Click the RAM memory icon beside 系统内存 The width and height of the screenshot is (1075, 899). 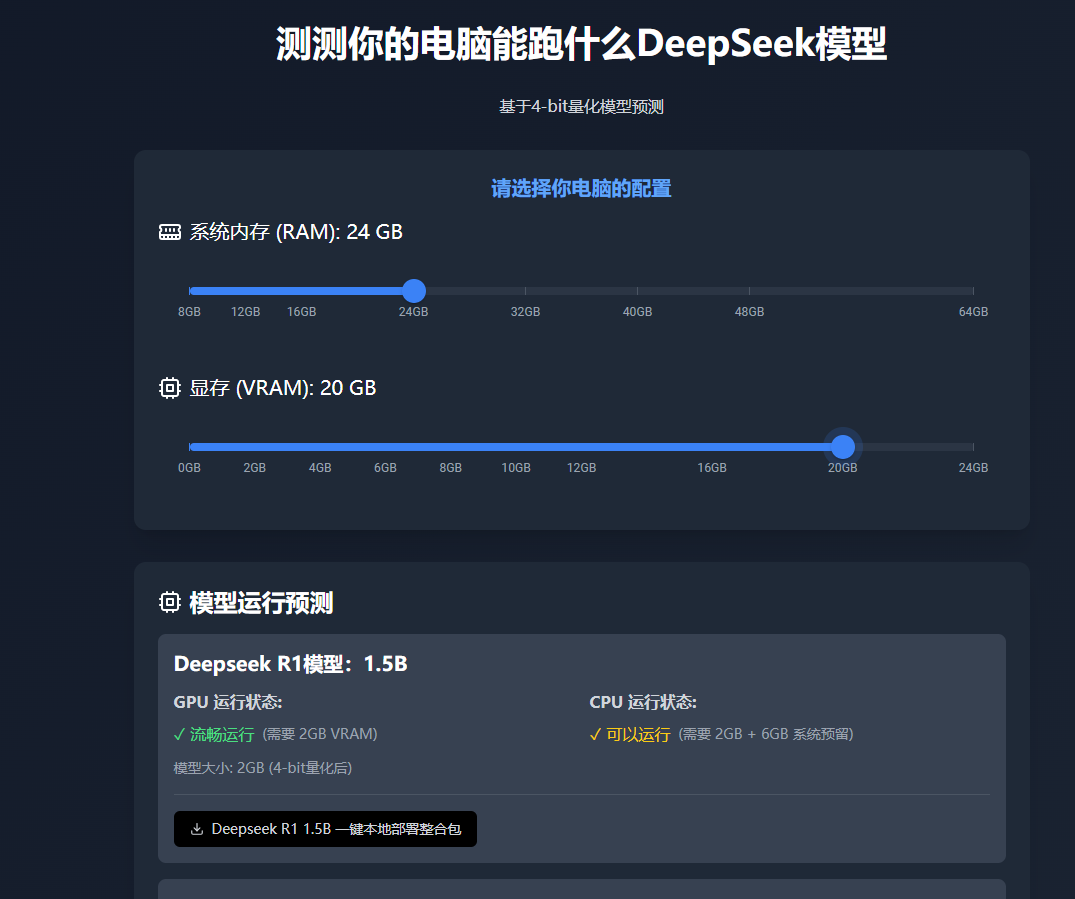tap(169, 232)
